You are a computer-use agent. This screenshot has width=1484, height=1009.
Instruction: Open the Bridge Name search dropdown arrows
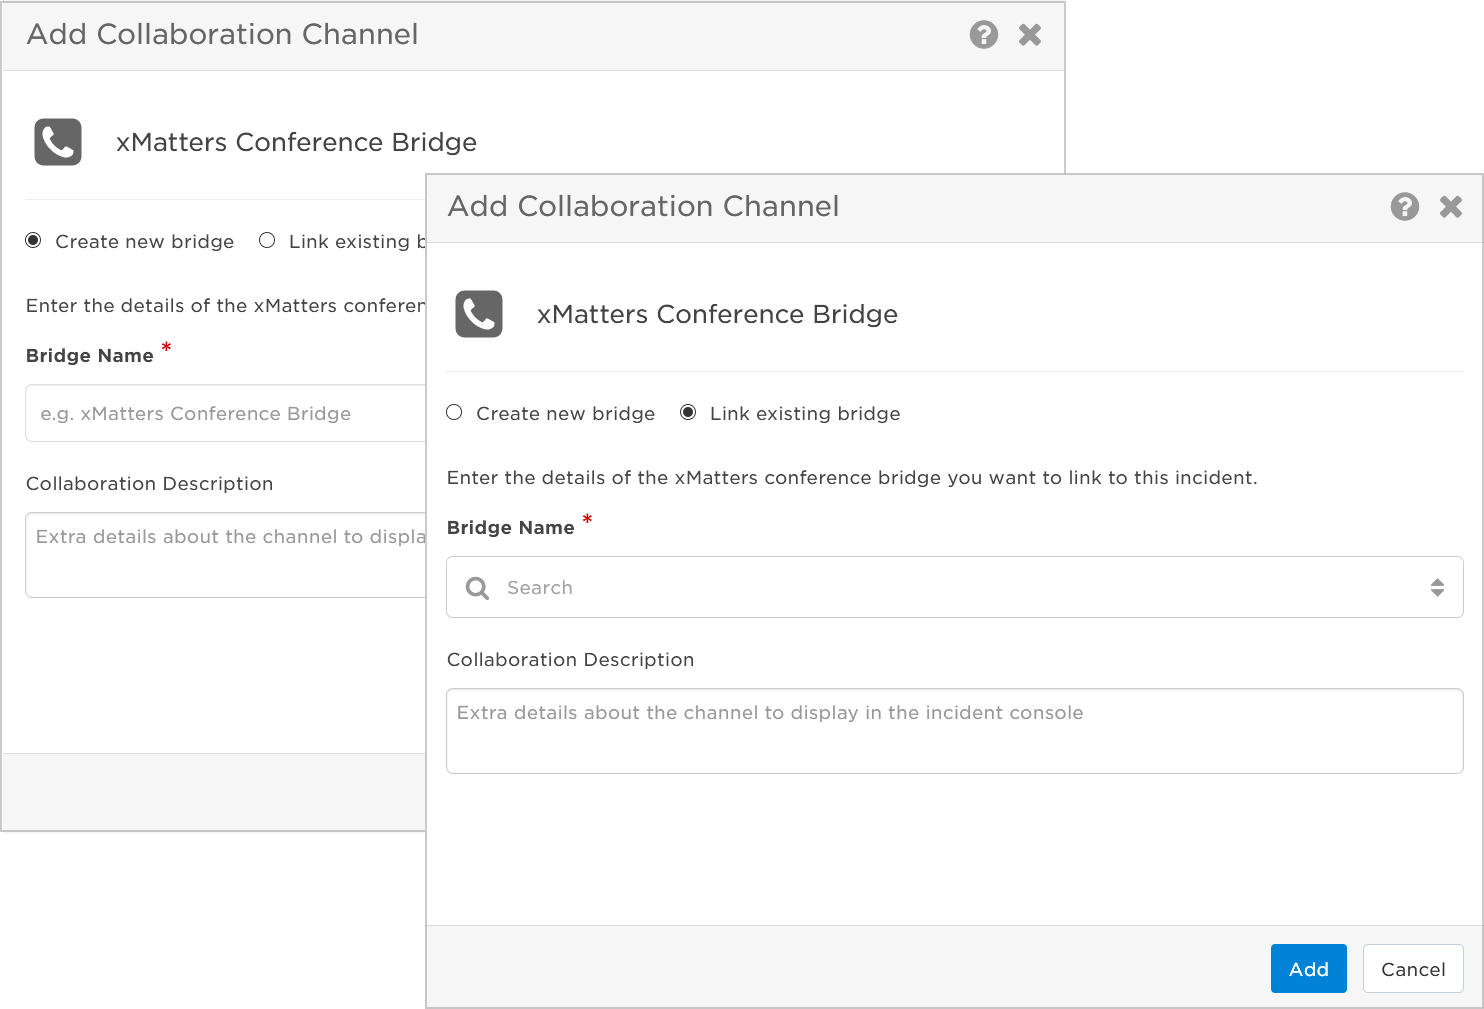pos(1437,588)
